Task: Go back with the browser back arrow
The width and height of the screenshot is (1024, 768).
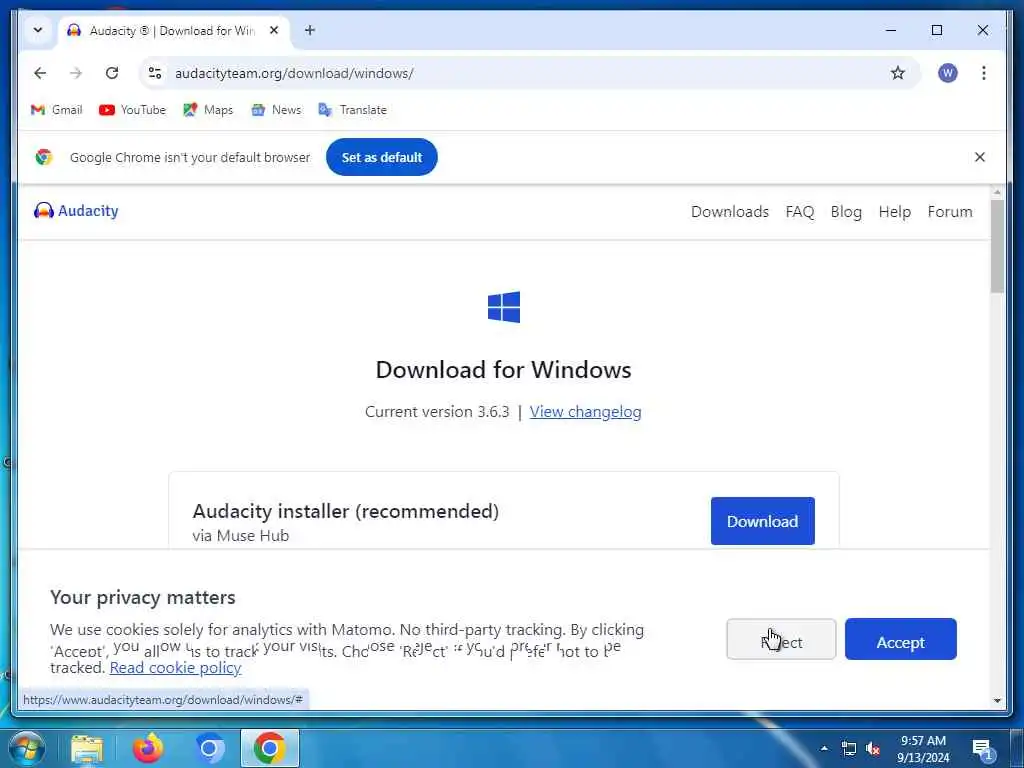Action: 40,73
